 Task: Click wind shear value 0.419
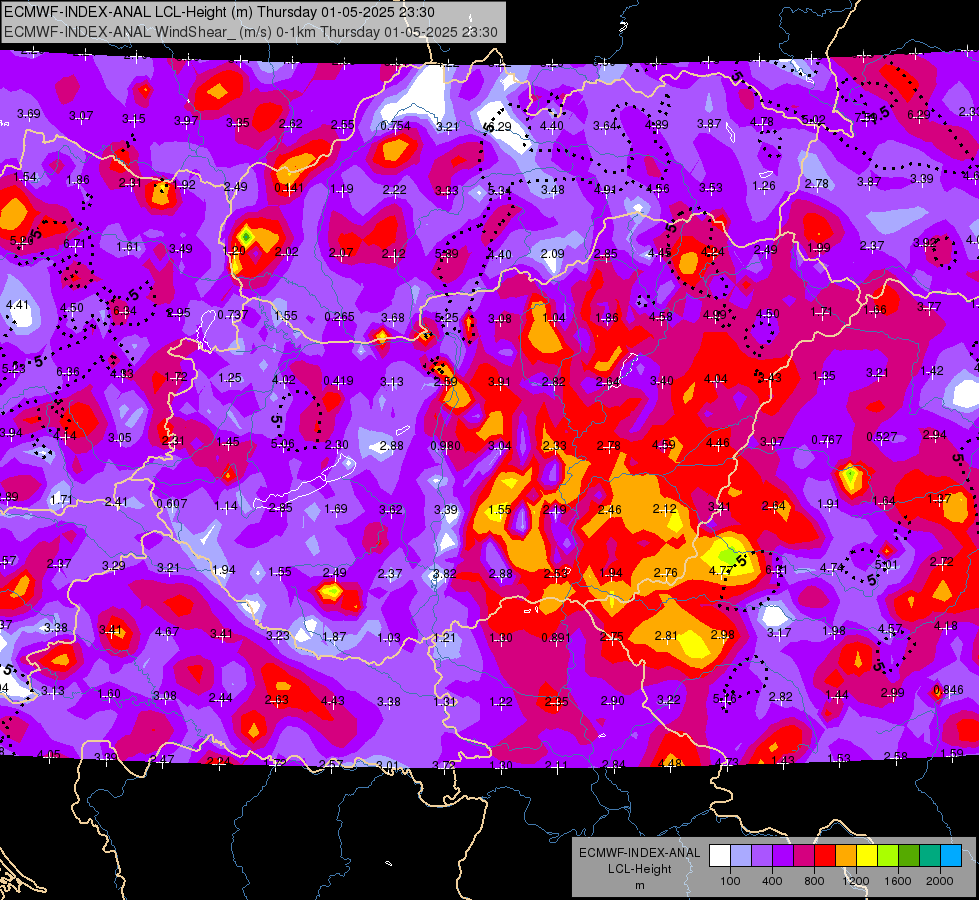[338, 380]
